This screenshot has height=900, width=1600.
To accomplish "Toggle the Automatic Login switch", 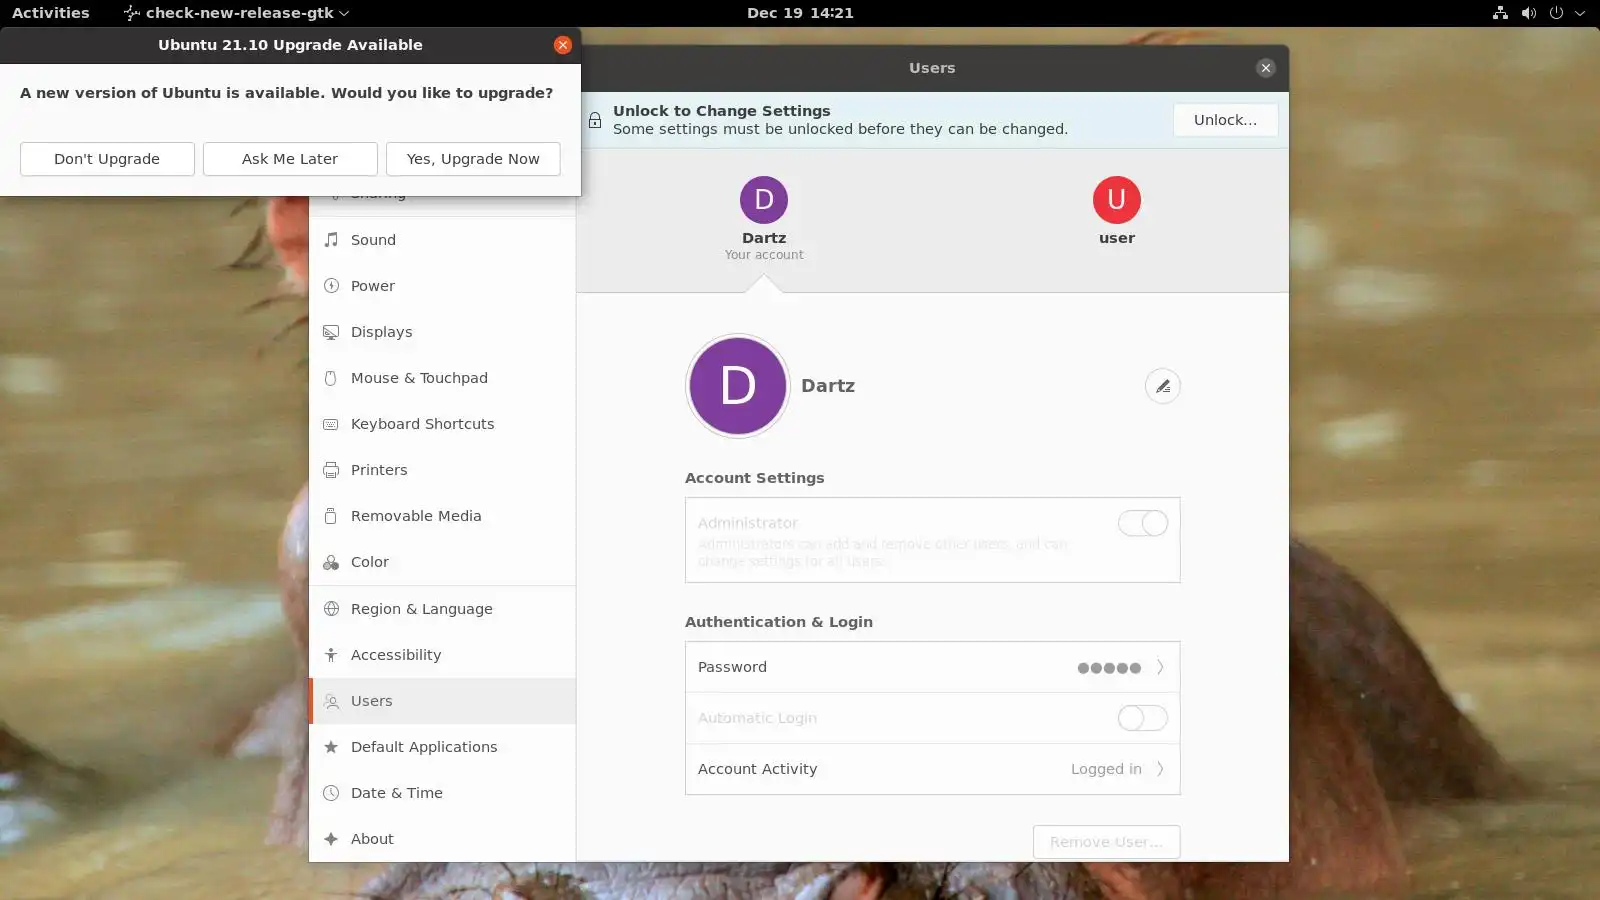I will [x=1142, y=718].
